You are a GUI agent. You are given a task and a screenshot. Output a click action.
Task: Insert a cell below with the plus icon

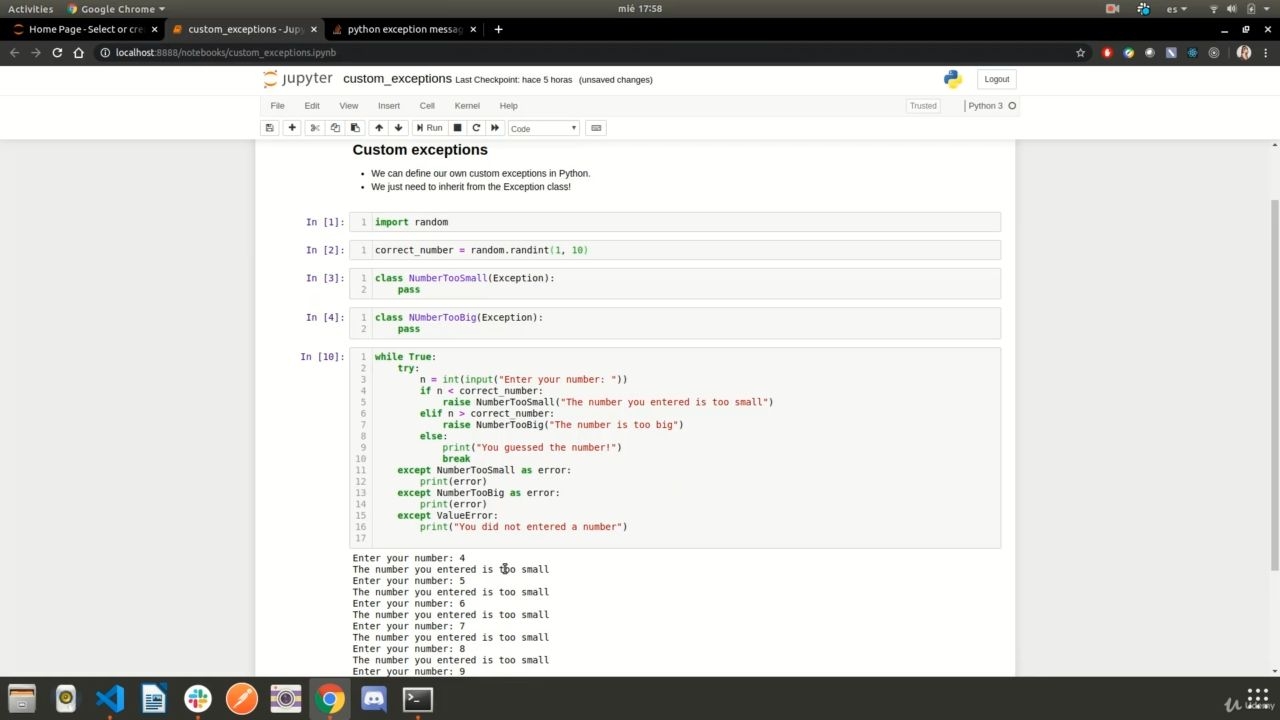point(292,128)
